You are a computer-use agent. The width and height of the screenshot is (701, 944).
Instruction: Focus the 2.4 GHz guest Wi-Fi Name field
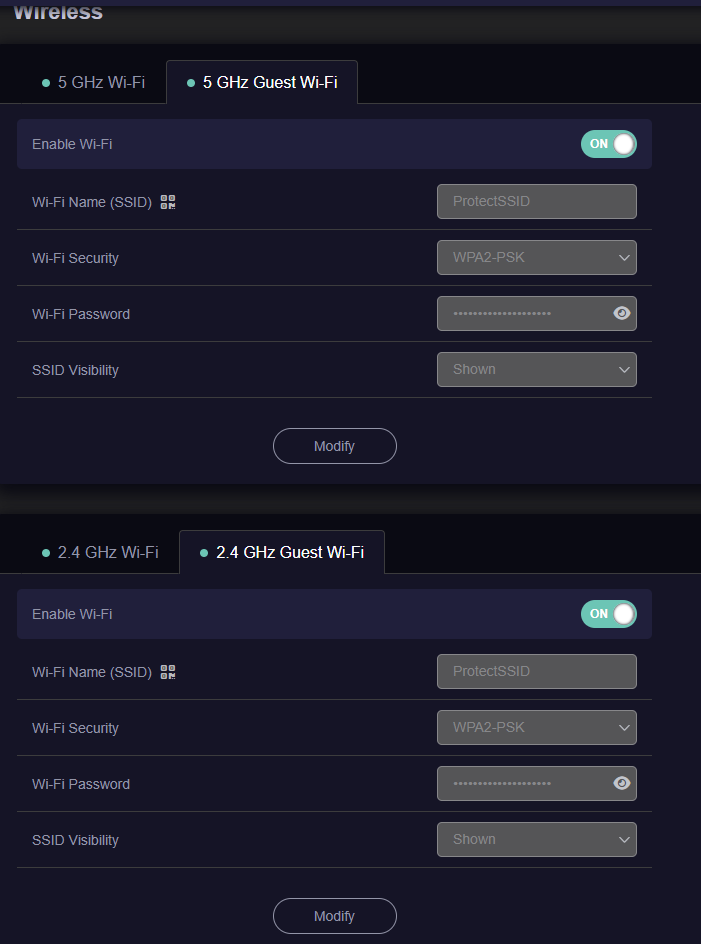coord(537,671)
